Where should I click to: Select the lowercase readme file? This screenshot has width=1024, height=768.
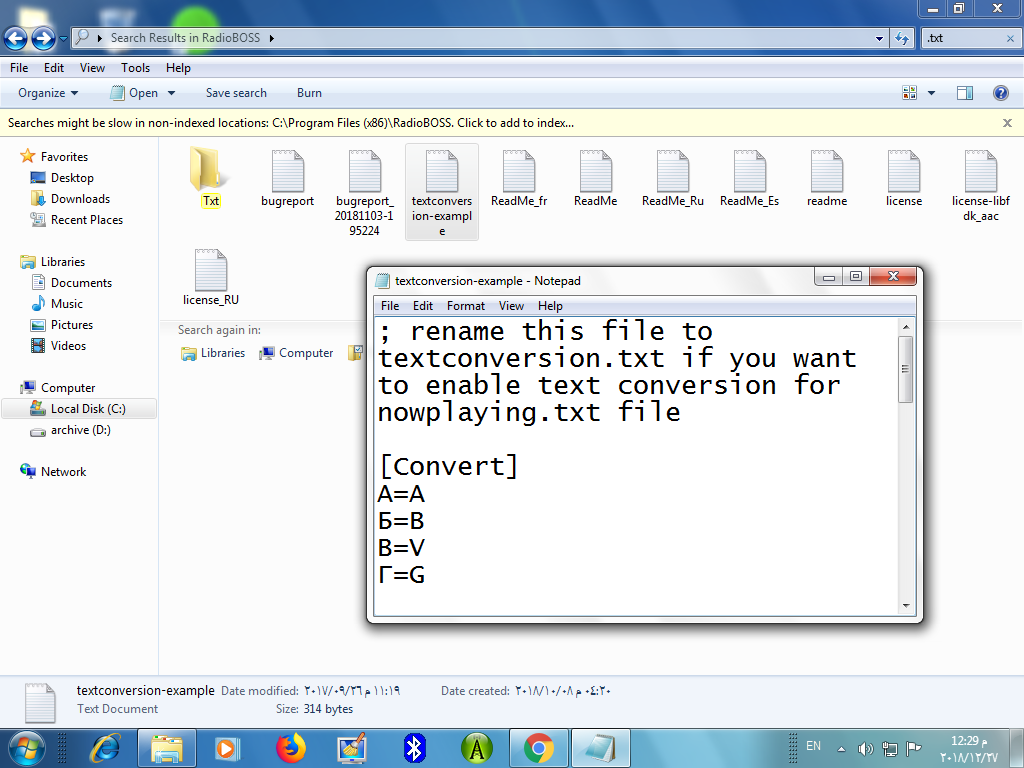[x=827, y=177]
